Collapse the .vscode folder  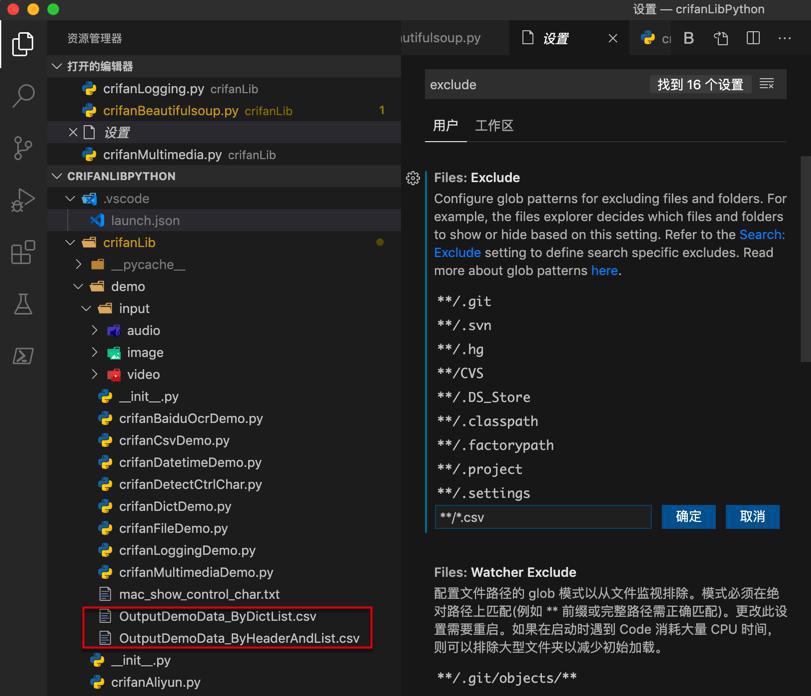224,199
